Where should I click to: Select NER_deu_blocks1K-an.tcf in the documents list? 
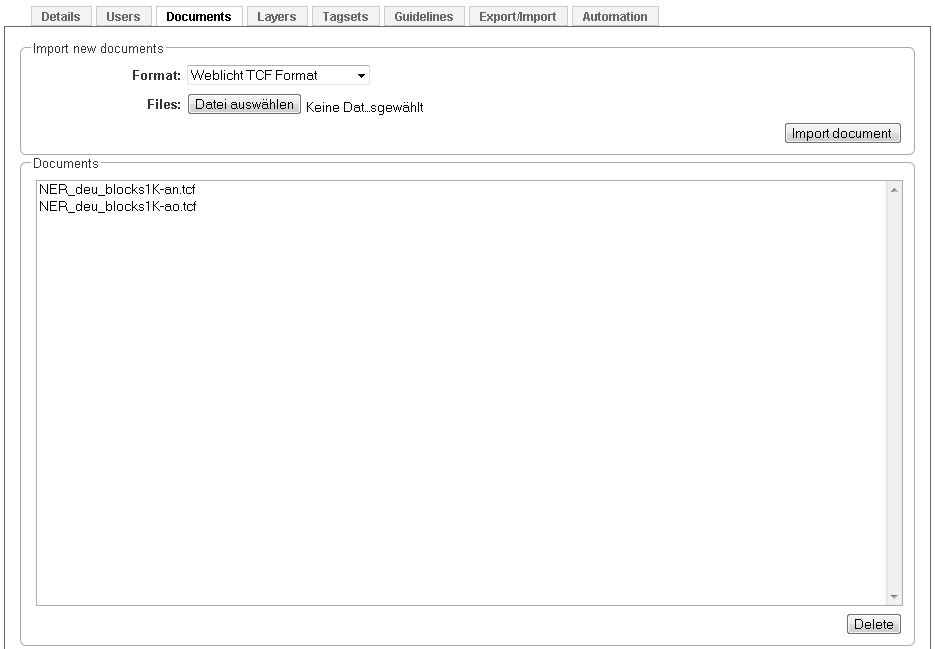[117, 189]
